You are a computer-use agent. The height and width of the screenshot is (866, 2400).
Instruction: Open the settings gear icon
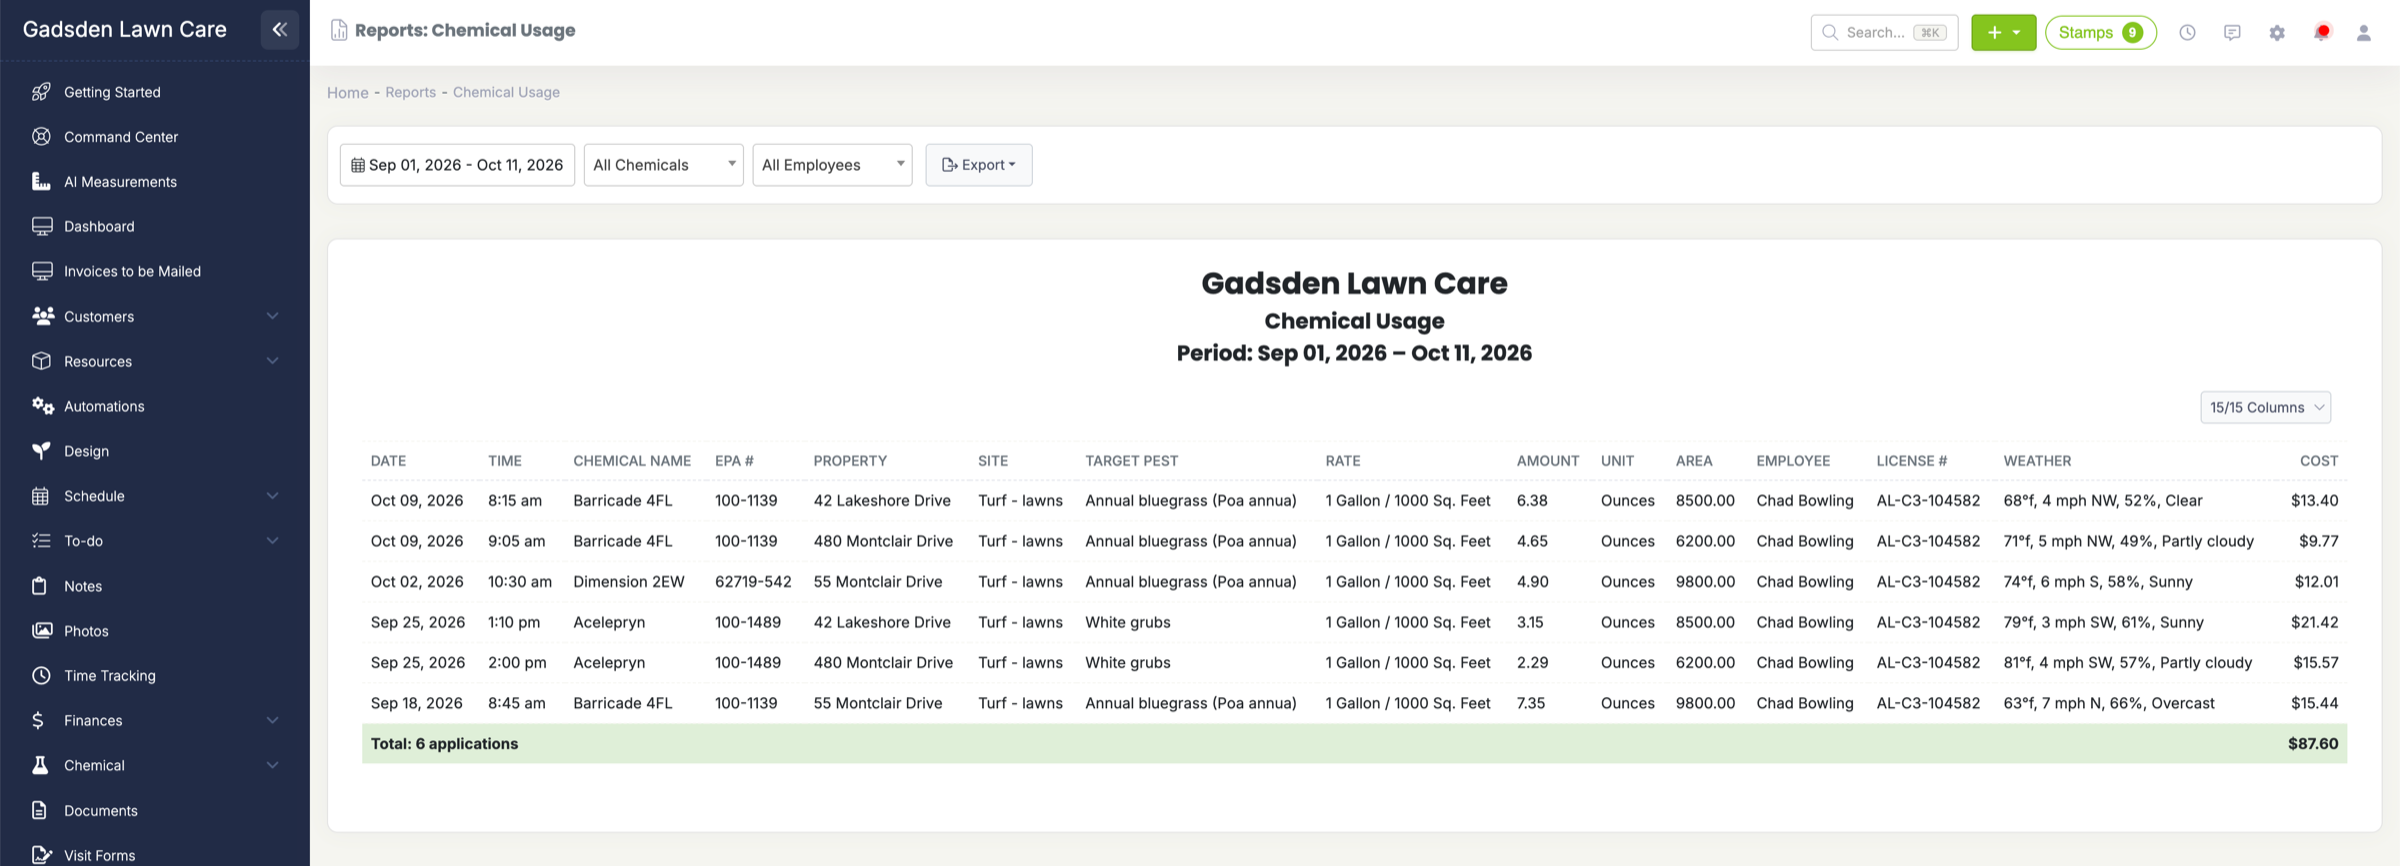click(x=2277, y=33)
